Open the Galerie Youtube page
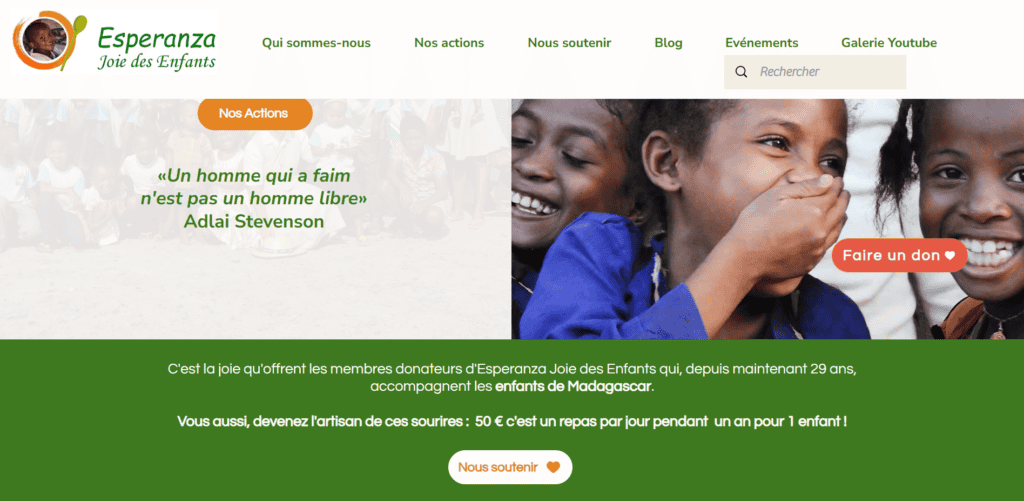Viewport: 1024px width, 501px height. click(889, 43)
